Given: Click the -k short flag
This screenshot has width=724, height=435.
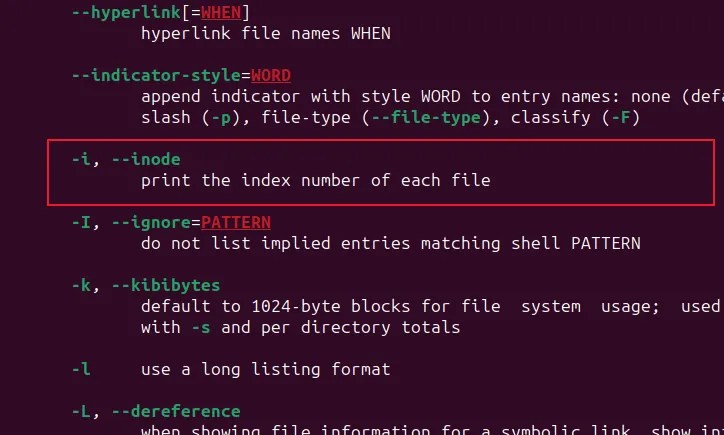Looking at the screenshot, I should pos(81,285).
